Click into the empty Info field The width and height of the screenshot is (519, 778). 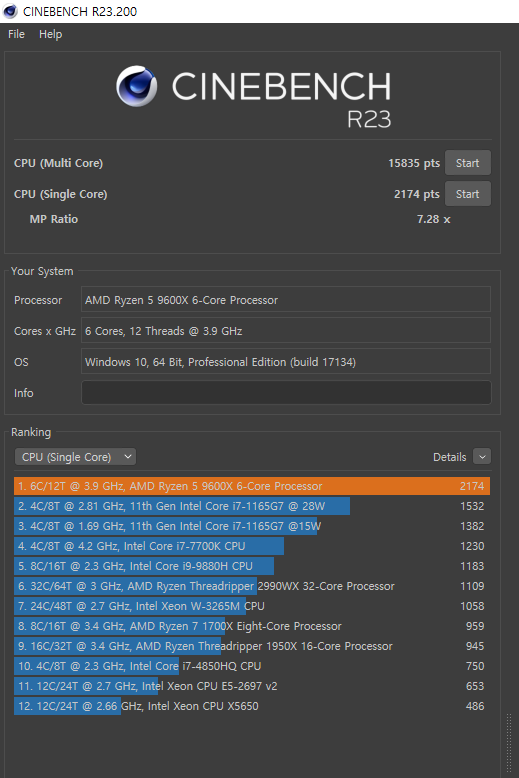286,392
